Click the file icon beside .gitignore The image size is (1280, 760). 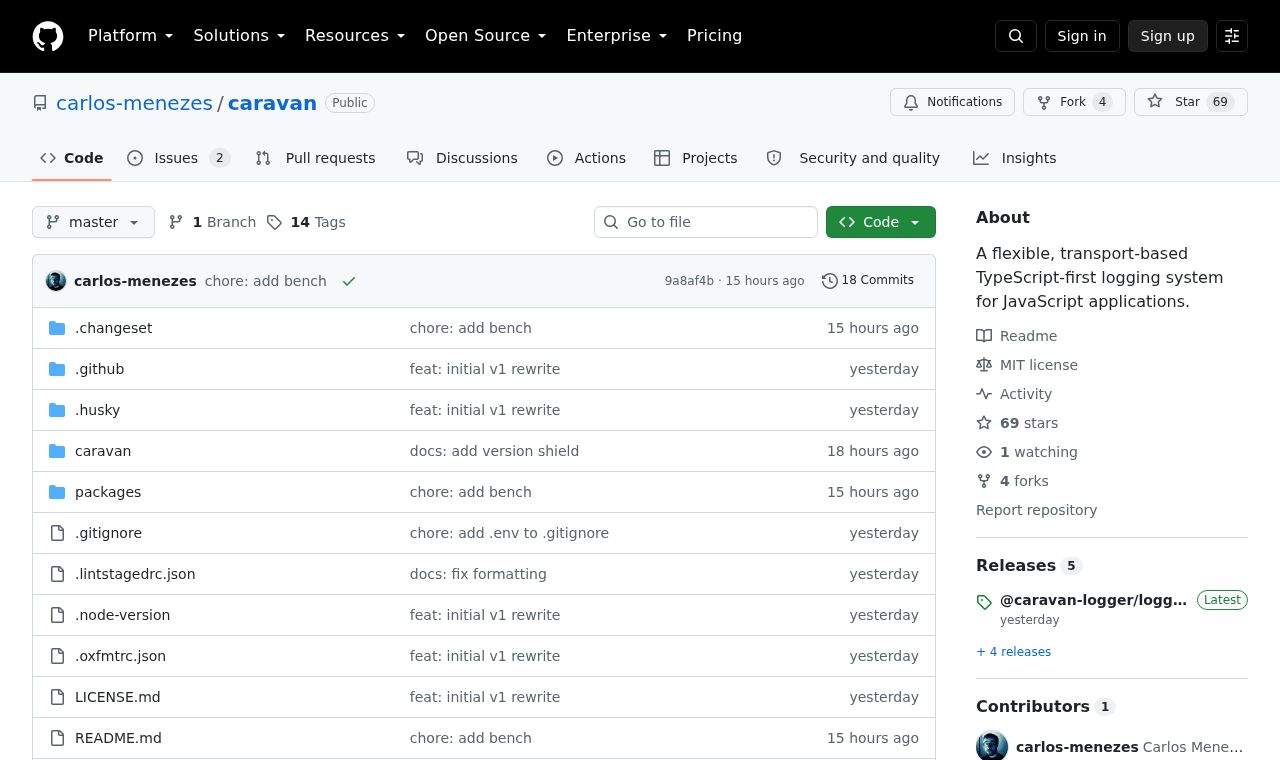point(57,533)
